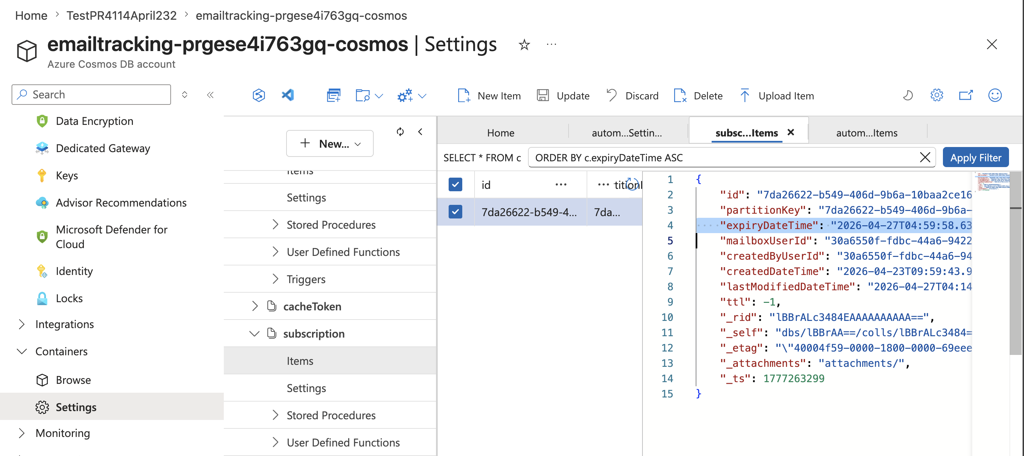Toggle the select-all header checkbox
The image size is (1024, 456).
click(x=455, y=185)
